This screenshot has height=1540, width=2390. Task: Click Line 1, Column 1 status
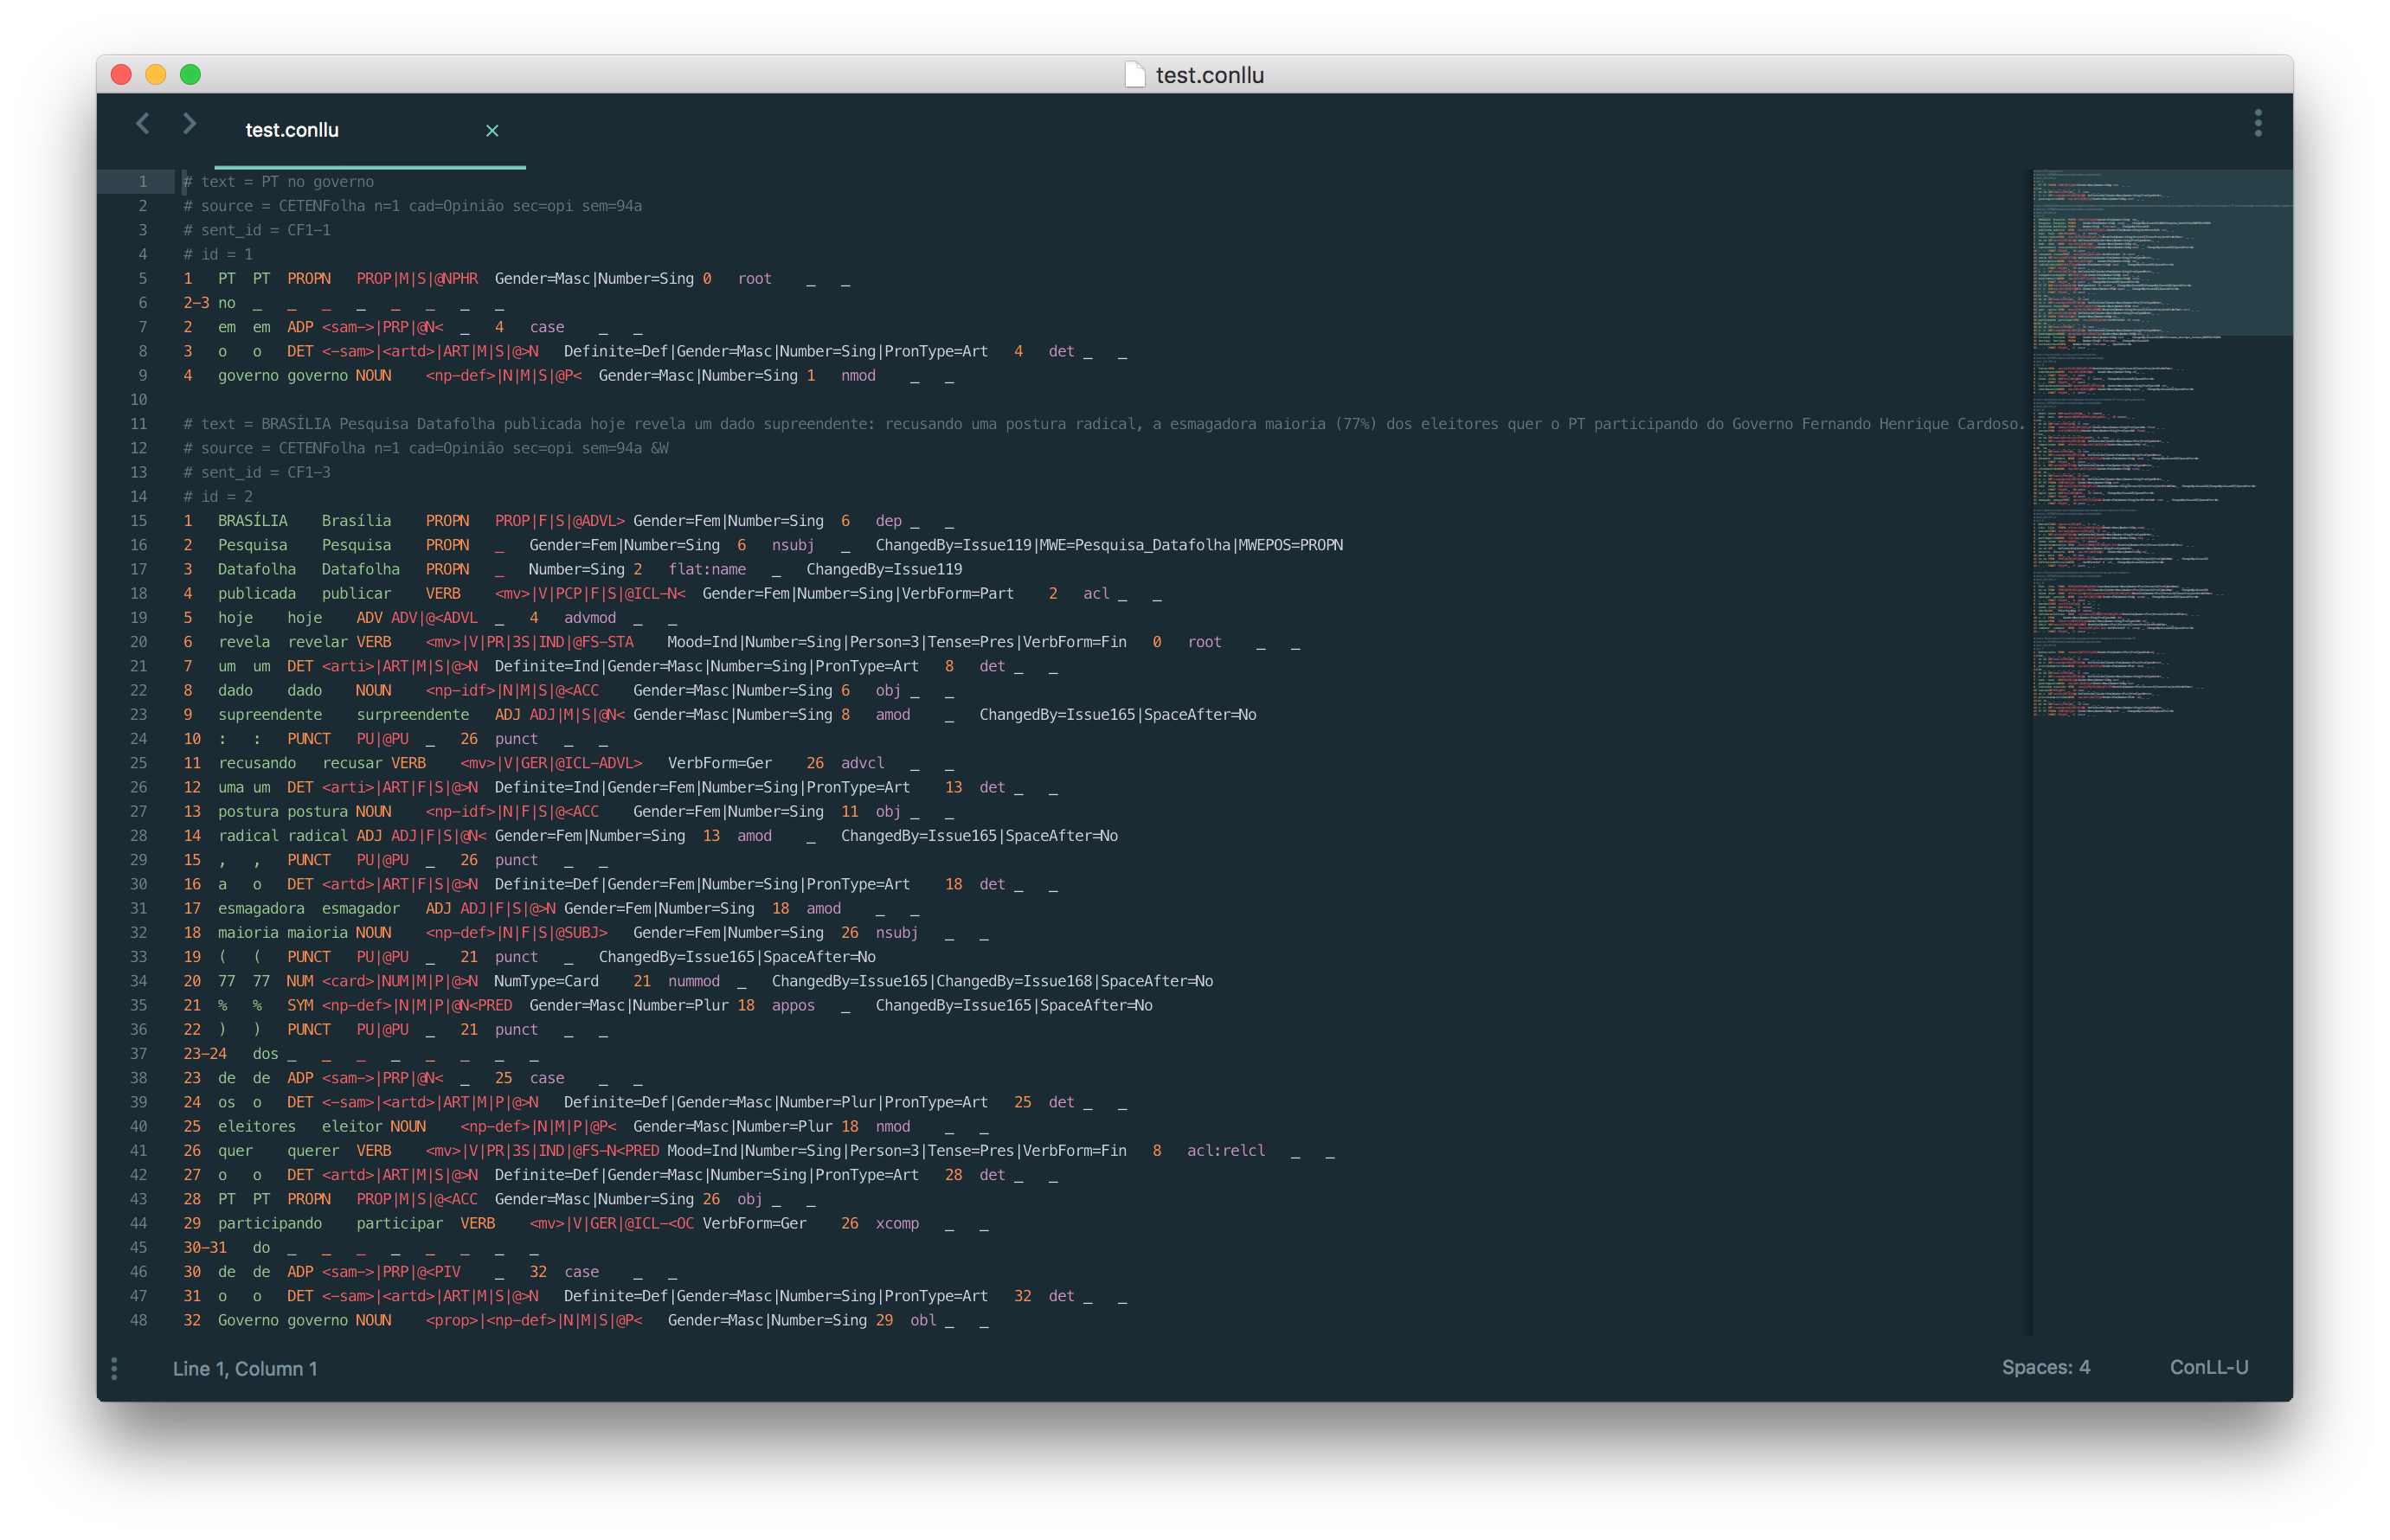[245, 1368]
